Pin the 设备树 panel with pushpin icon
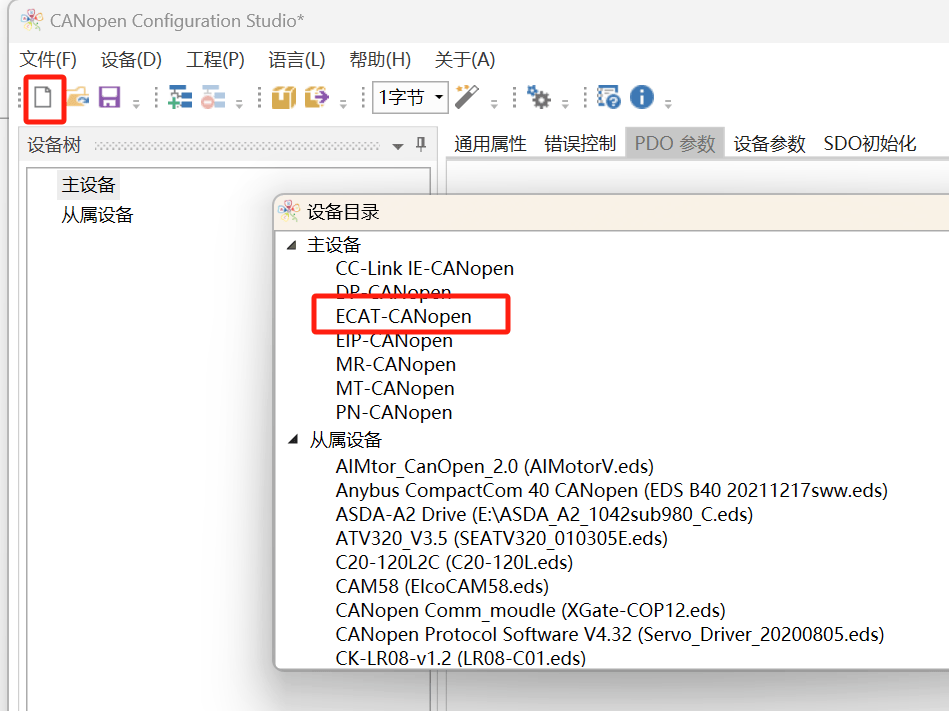 pos(421,144)
